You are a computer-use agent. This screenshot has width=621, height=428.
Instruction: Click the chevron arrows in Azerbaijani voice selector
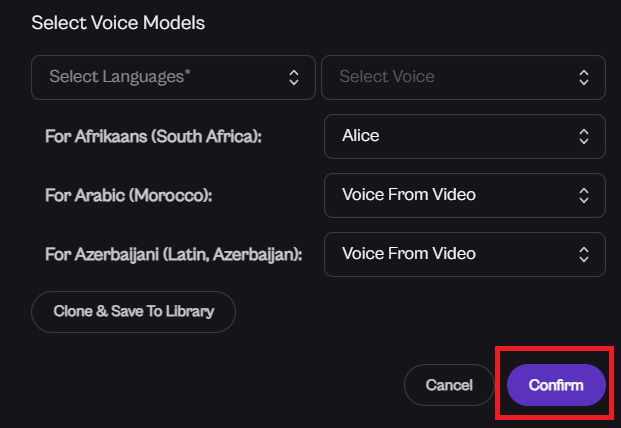click(584, 254)
